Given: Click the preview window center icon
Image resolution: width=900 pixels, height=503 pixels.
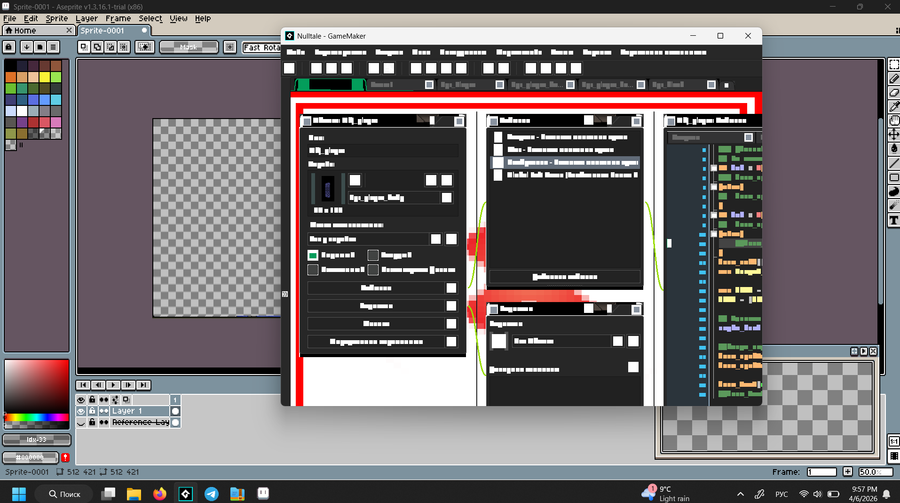Looking at the screenshot, I should (854, 351).
